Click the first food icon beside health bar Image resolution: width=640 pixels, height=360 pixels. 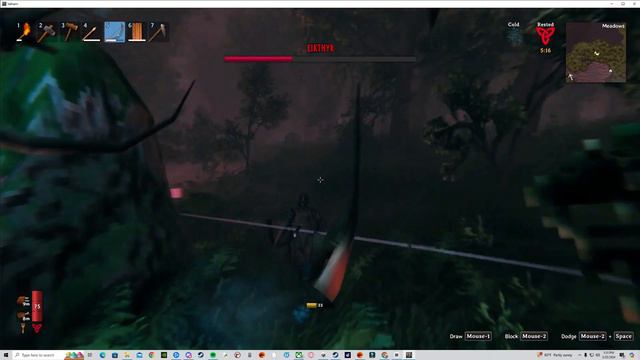coord(24,302)
